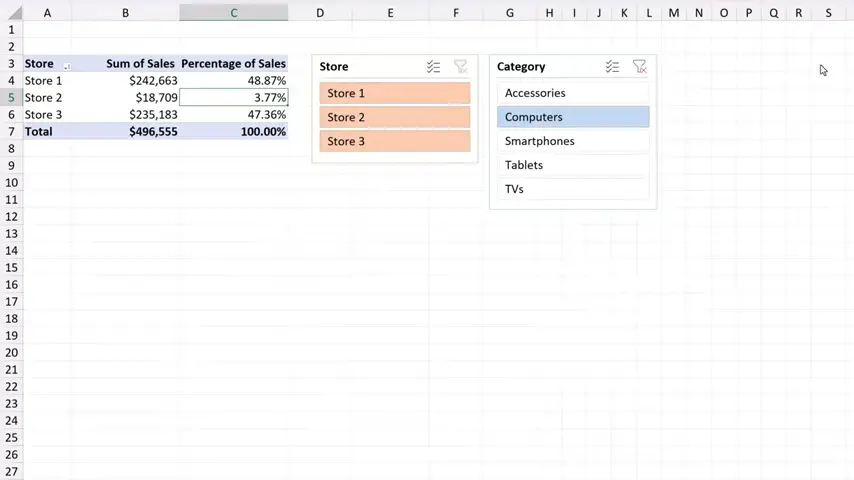Select the Computers category slicer button
This screenshot has height=480, width=854.
(572, 117)
